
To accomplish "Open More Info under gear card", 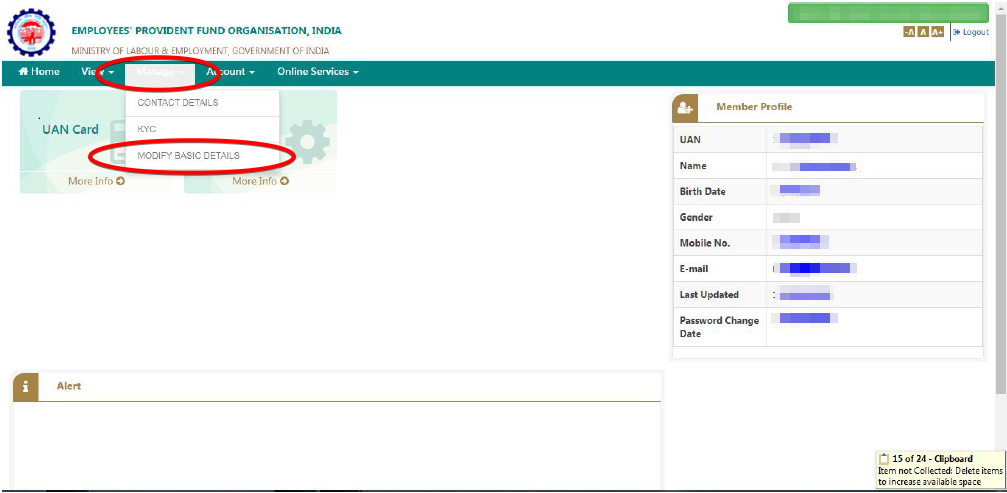I will [x=261, y=181].
